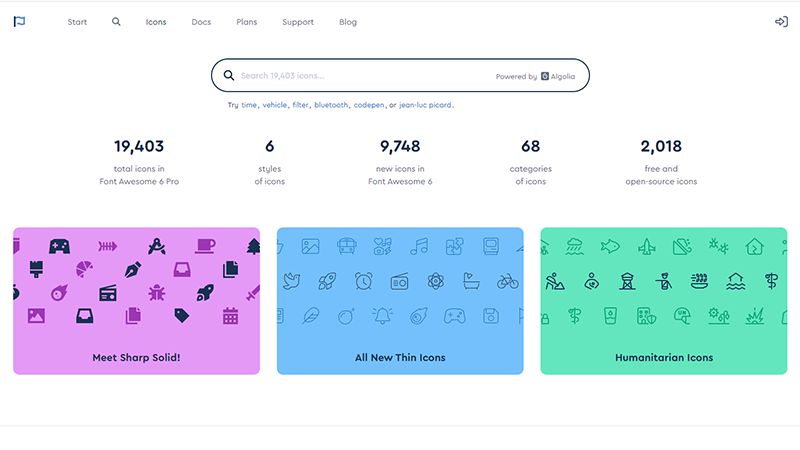Click the 'time' search suggestion
This screenshot has width=800, height=450.
click(x=249, y=105)
